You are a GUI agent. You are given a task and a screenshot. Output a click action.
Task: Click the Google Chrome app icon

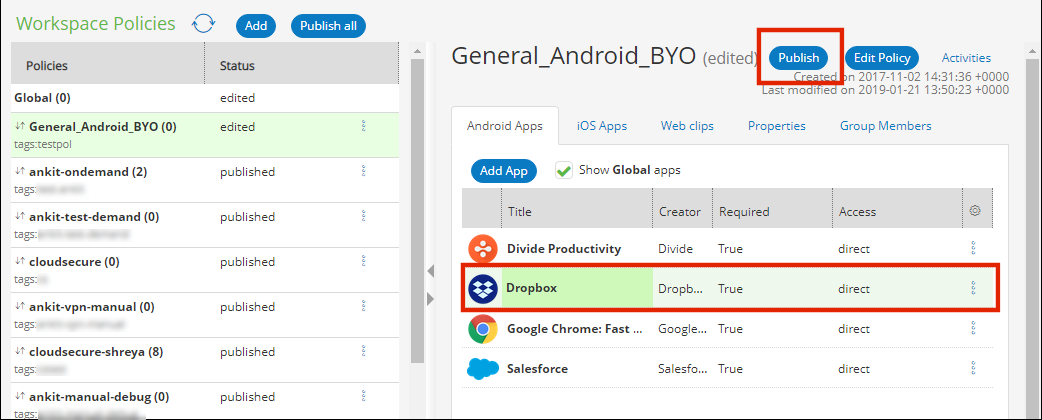[483, 328]
